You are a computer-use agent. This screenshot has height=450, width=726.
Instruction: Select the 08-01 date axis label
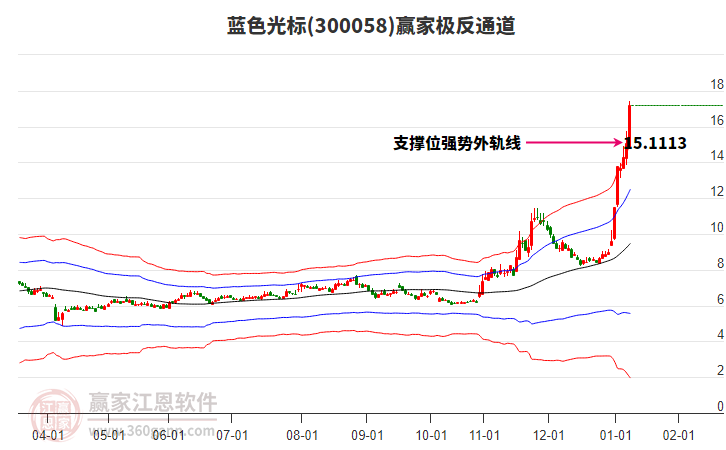point(302,436)
